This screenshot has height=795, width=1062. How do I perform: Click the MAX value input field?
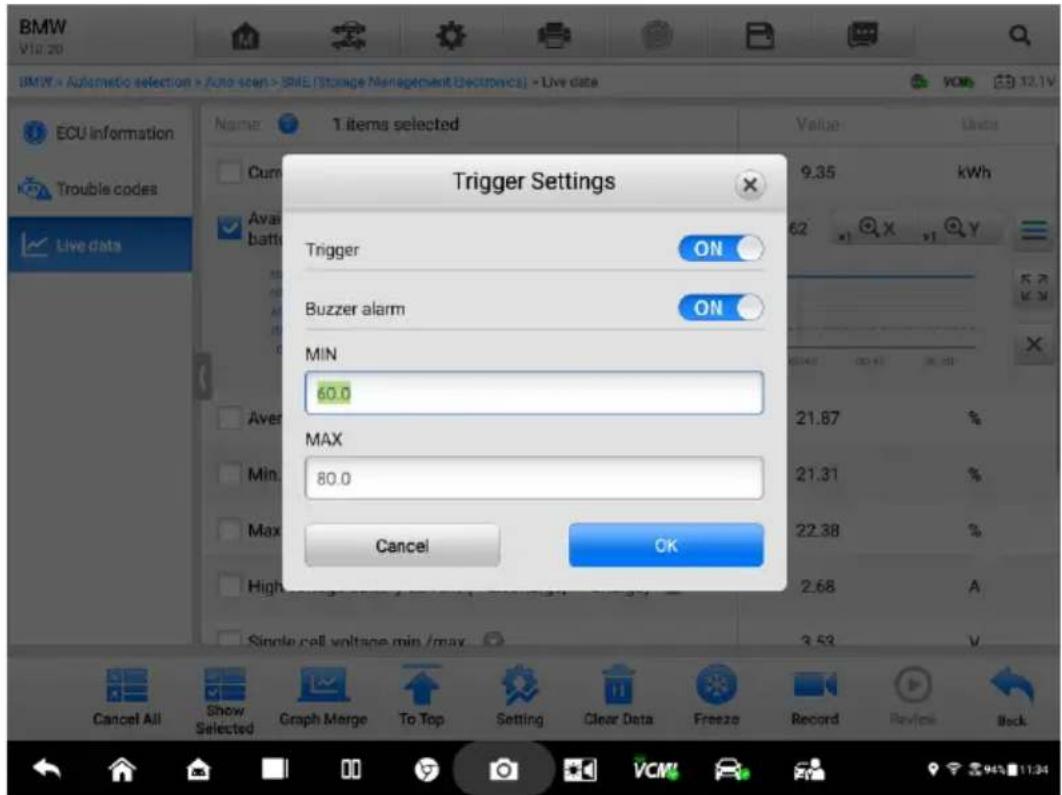pos(534,478)
